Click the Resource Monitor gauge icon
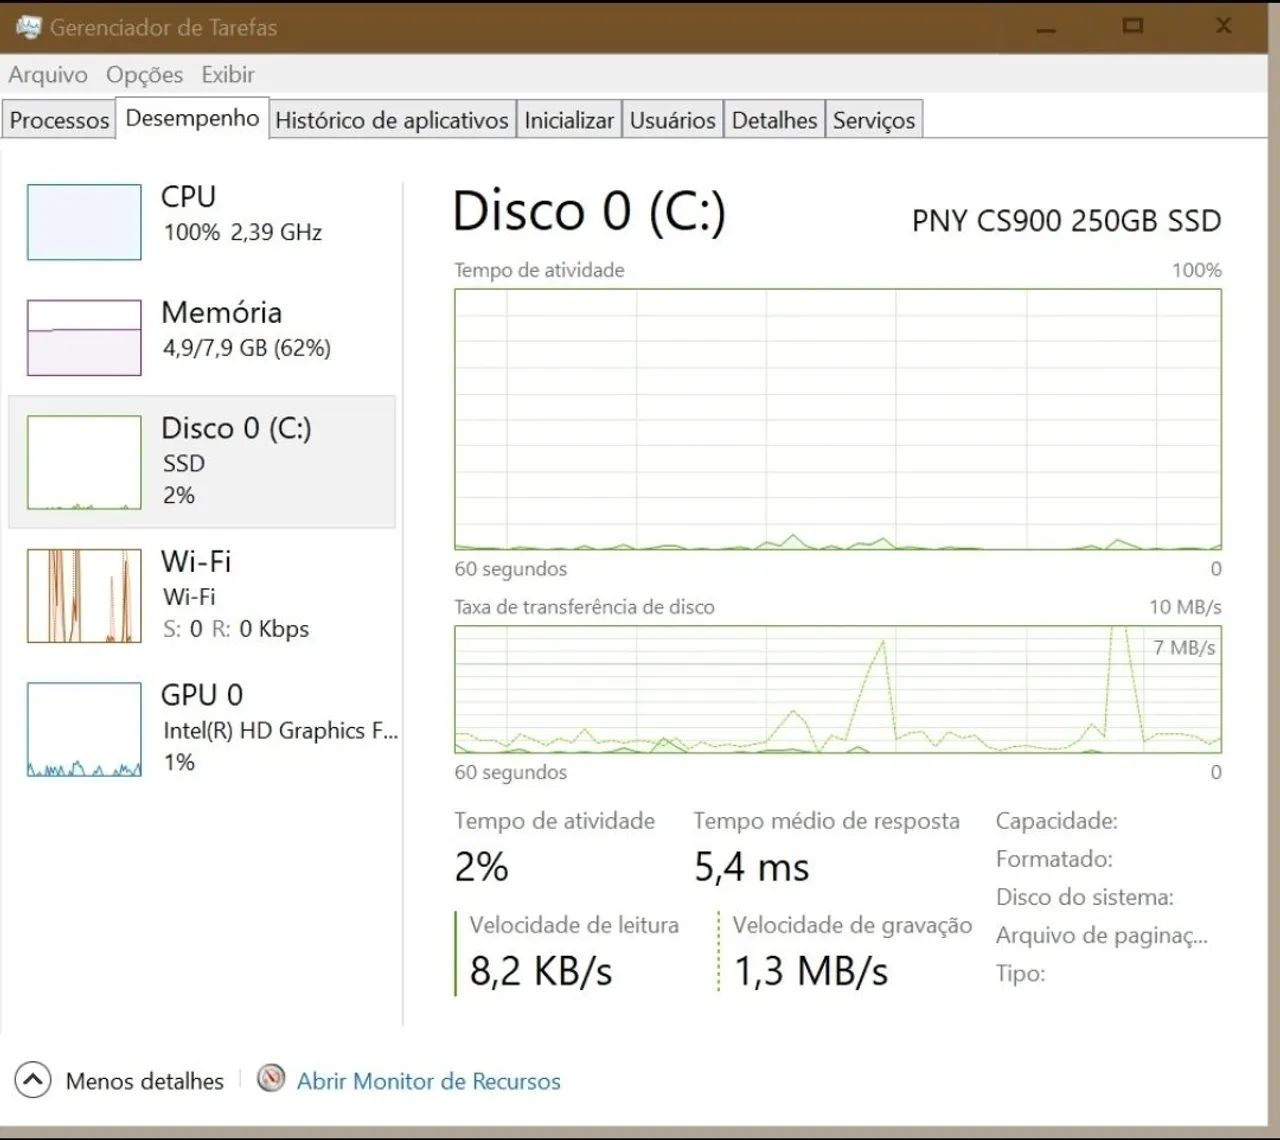1280x1140 pixels. [271, 1078]
